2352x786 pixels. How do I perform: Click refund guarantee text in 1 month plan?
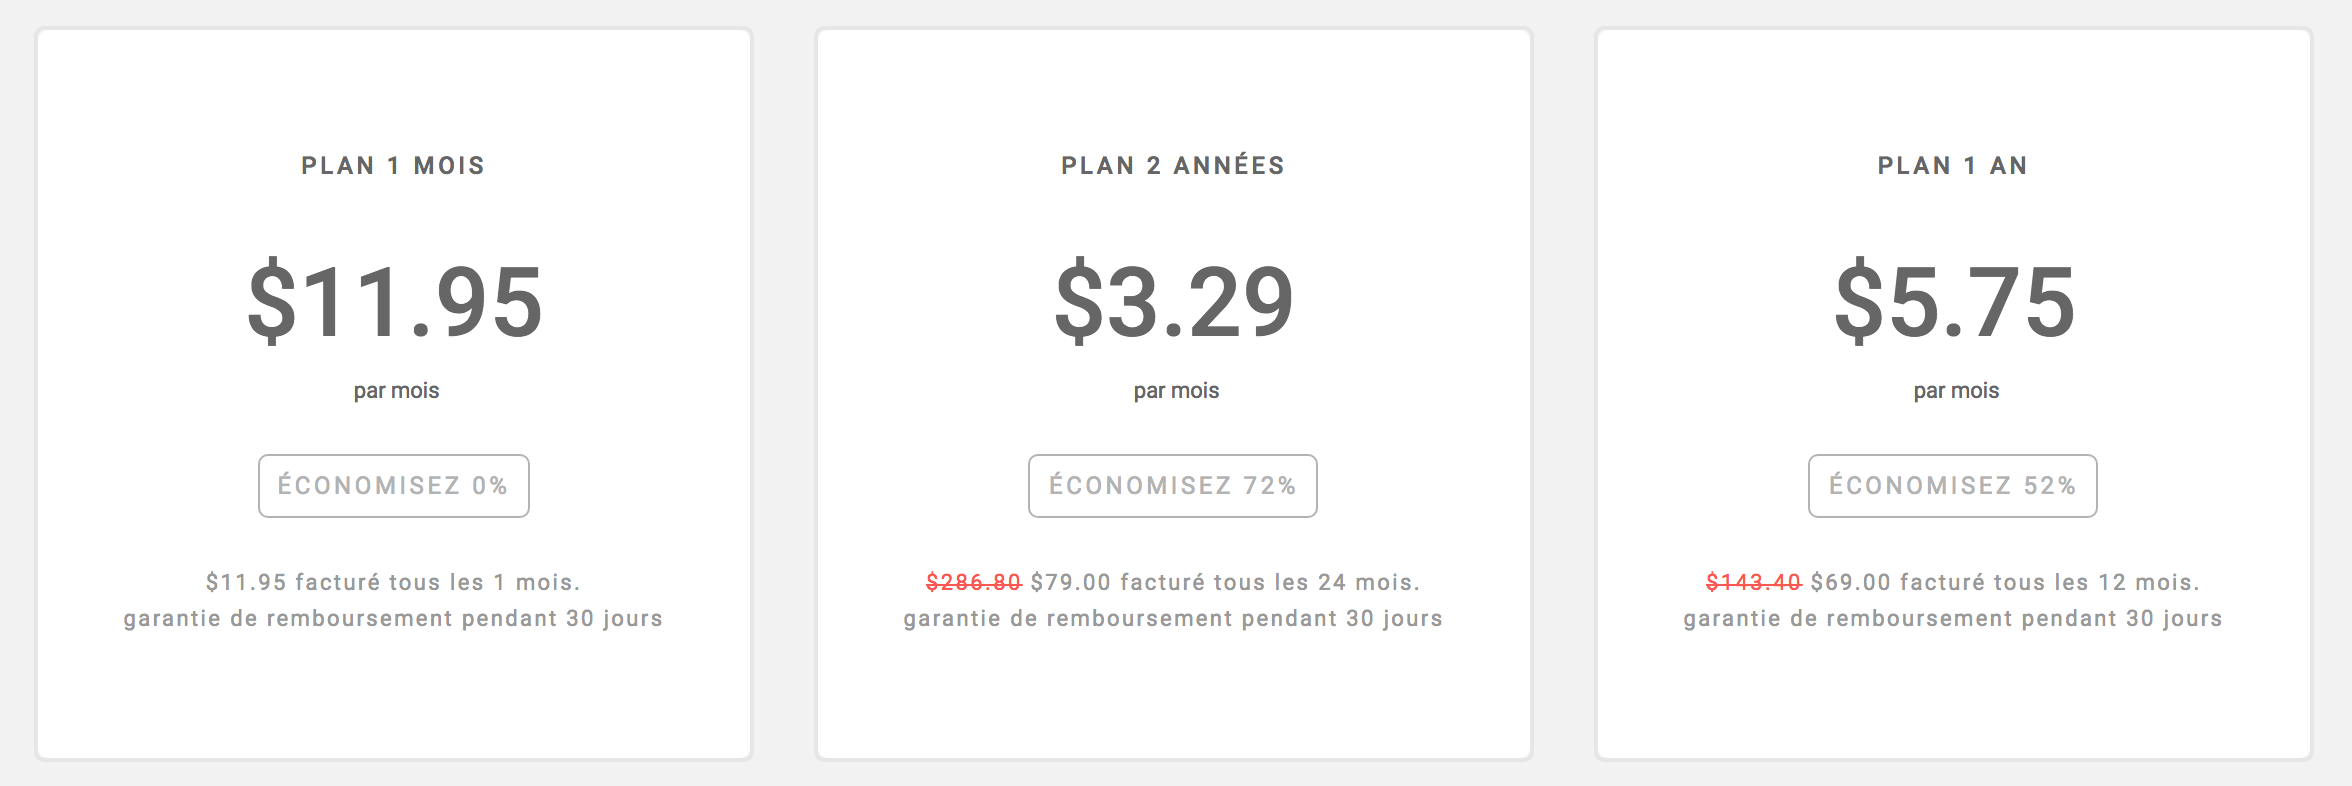(393, 619)
